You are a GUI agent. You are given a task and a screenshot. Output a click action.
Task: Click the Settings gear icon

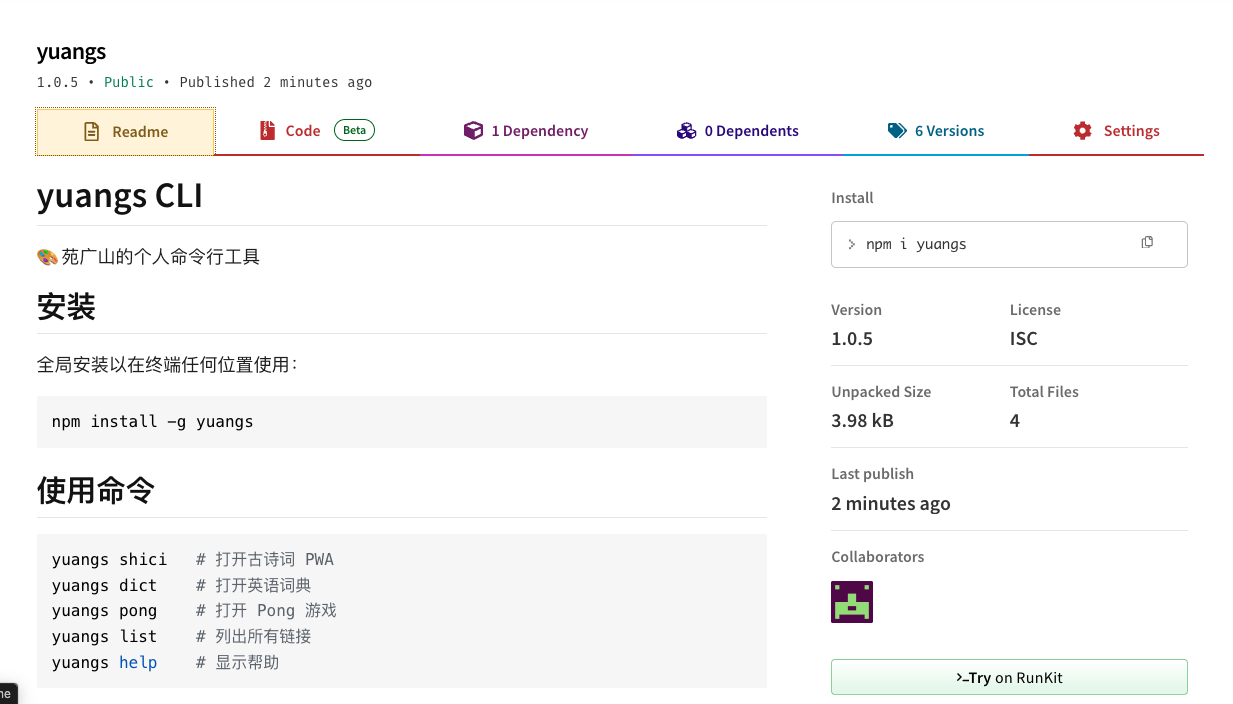[x=1082, y=131]
